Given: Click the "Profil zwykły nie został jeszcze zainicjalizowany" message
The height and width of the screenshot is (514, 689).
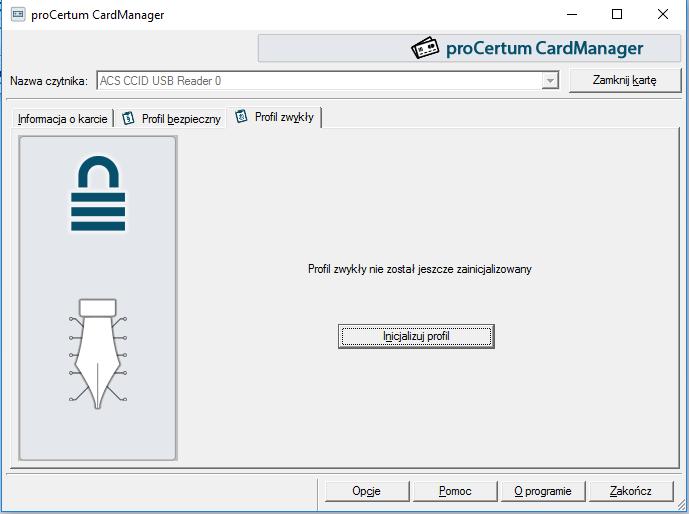Looking at the screenshot, I should [x=420, y=269].
